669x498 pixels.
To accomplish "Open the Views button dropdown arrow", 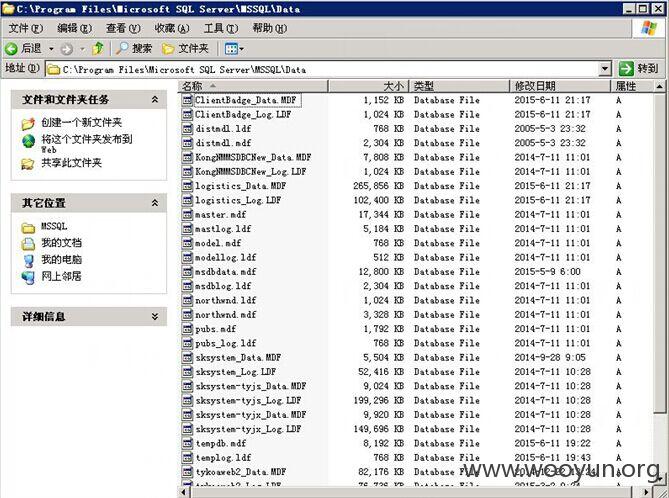I will point(241,49).
